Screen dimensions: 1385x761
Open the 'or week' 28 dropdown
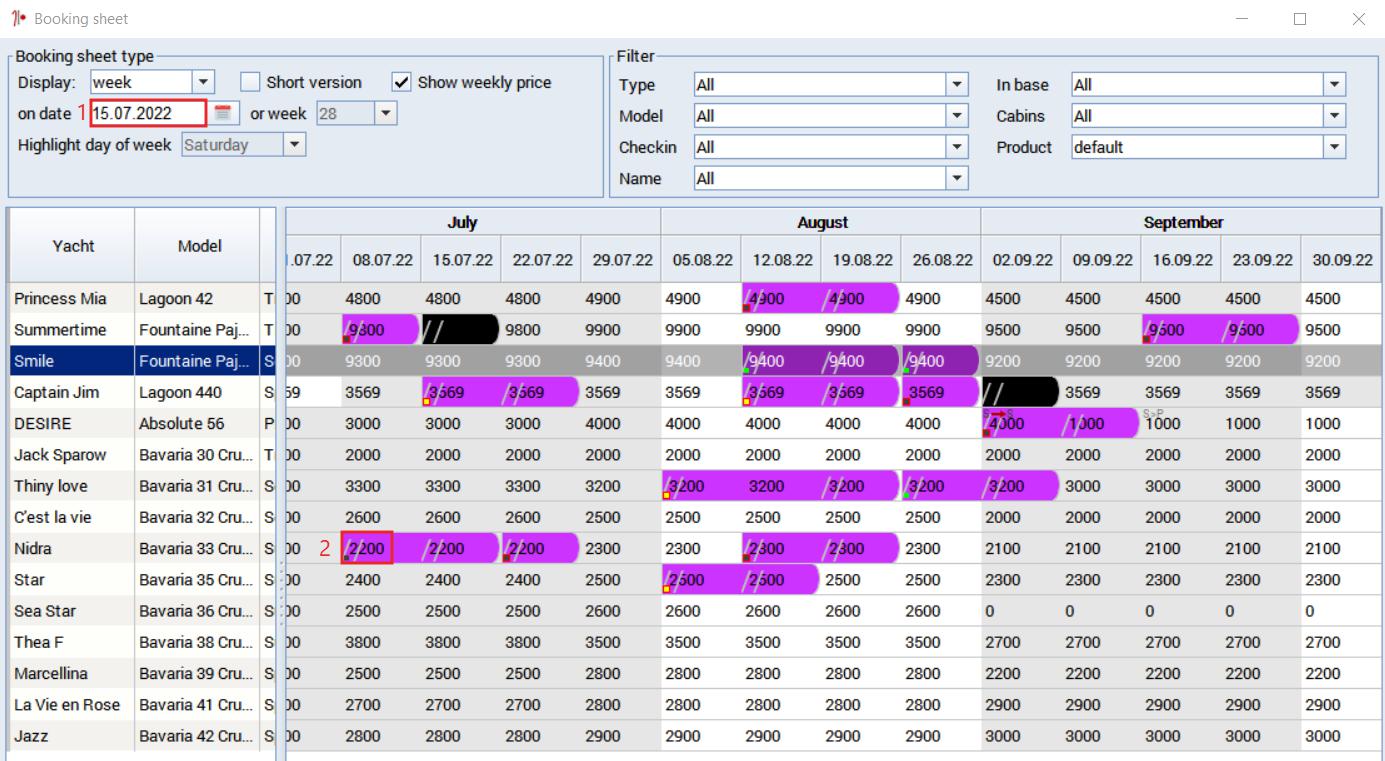pos(386,113)
